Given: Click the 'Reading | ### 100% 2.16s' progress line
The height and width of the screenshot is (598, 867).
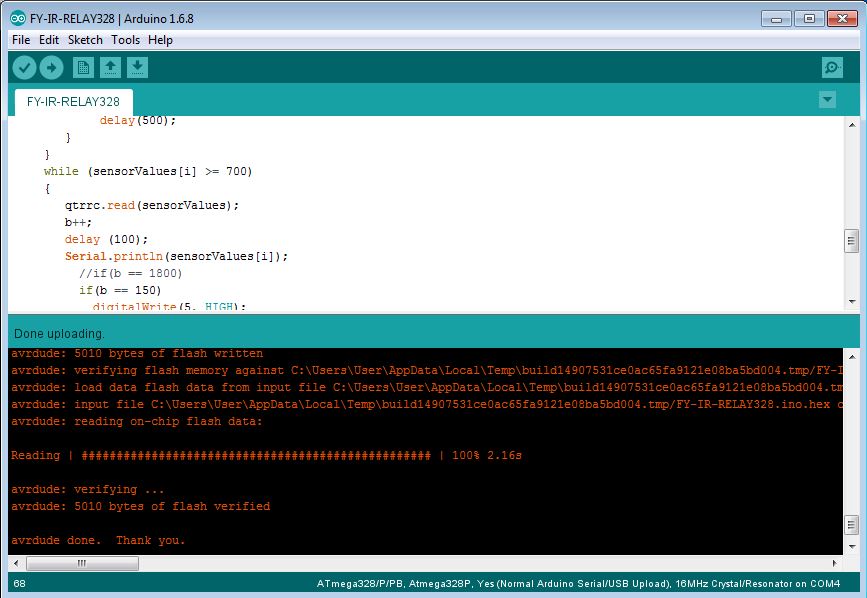Looking at the screenshot, I should (x=267, y=455).
